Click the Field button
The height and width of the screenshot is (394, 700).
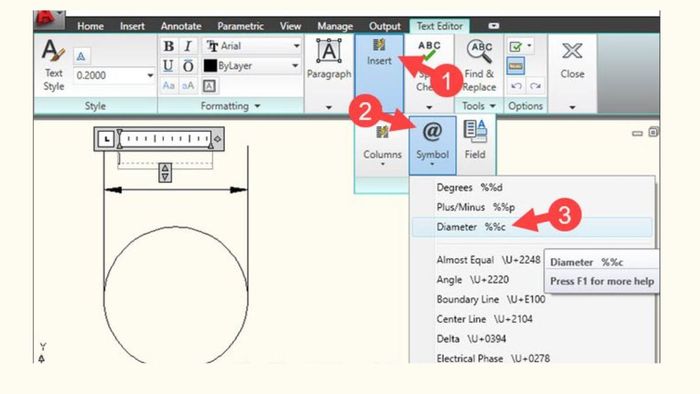475,140
